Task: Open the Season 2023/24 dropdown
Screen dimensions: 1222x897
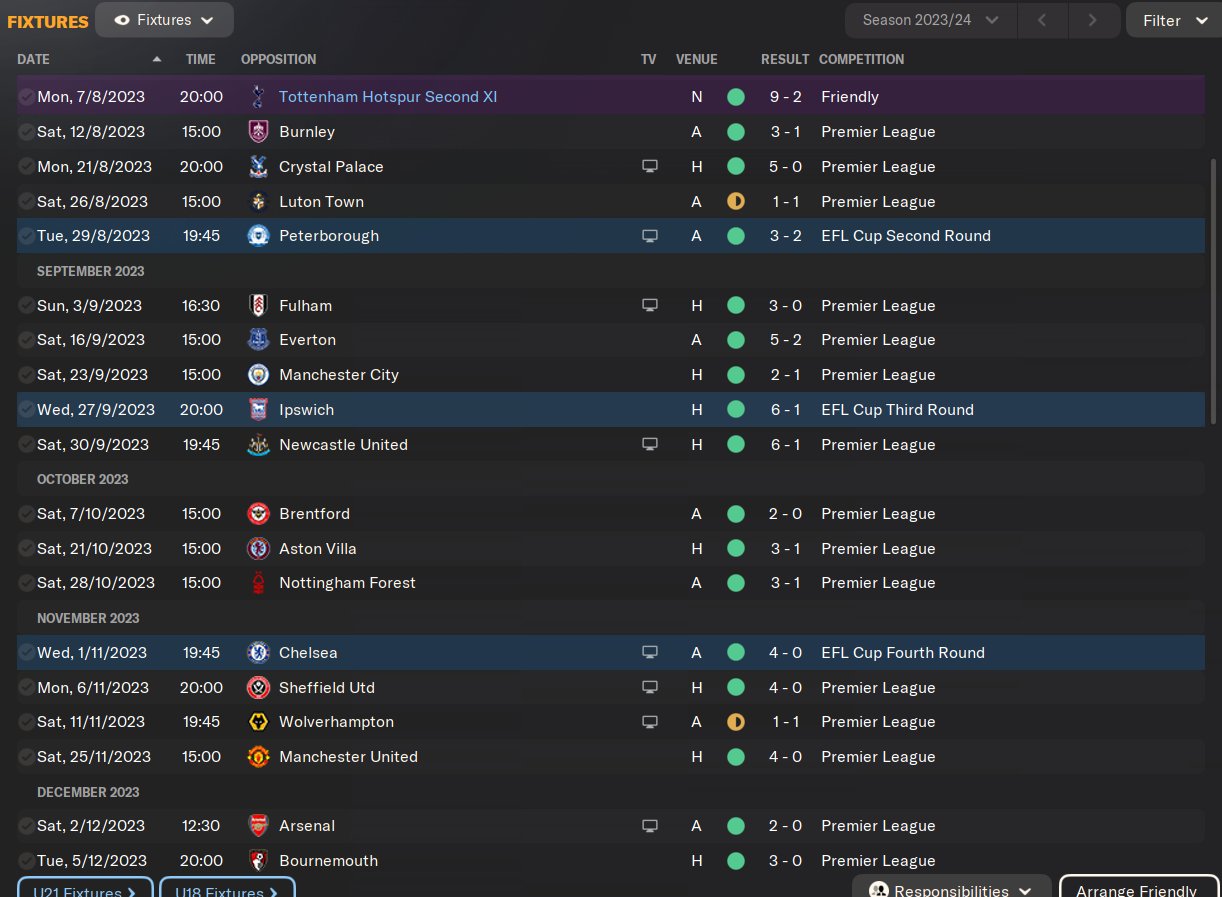Action: pyautogui.click(x=930, y=20)
